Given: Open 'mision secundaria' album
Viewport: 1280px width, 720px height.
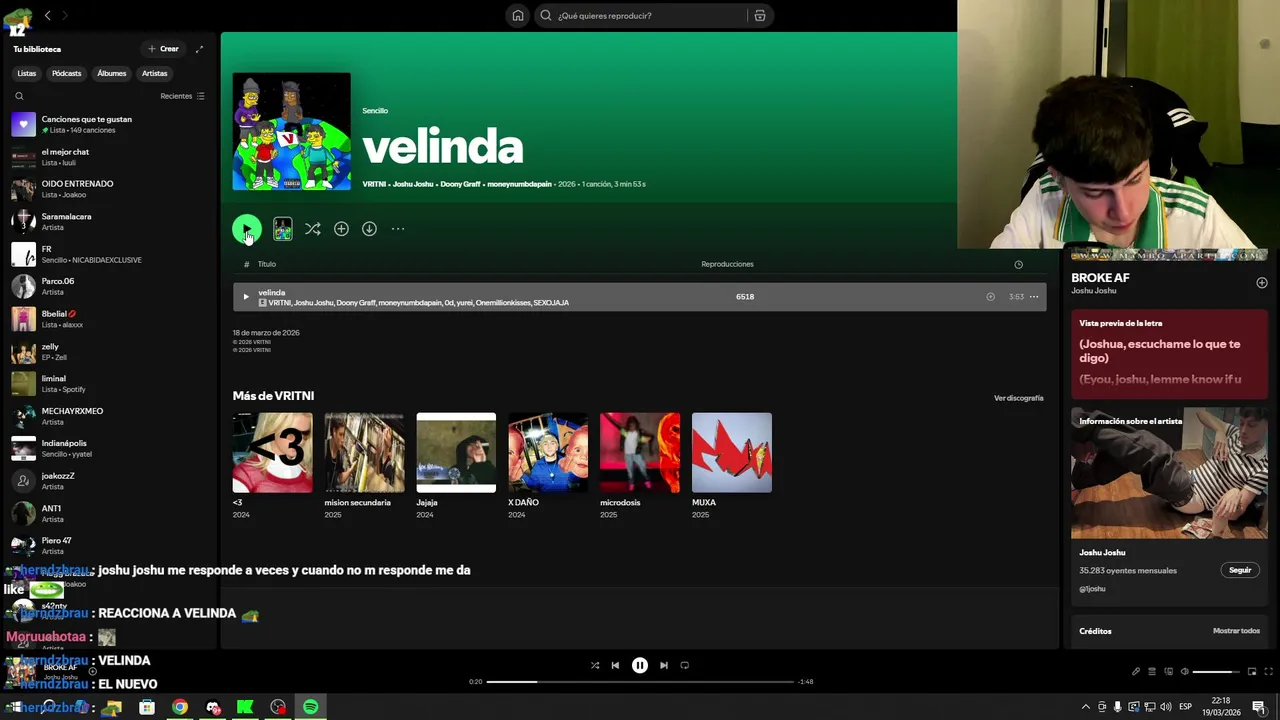Looking at the screenshot, I should pos(364,453).
